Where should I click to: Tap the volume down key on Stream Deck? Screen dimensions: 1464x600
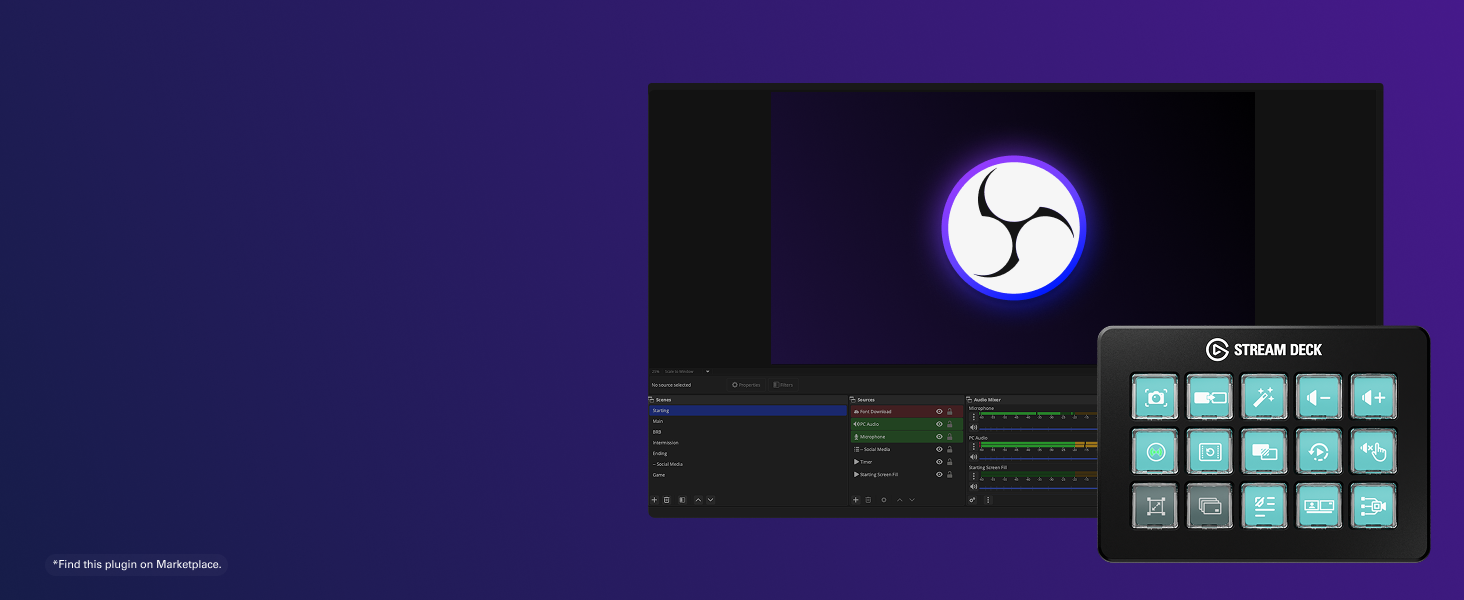(x=1319, y=397)
